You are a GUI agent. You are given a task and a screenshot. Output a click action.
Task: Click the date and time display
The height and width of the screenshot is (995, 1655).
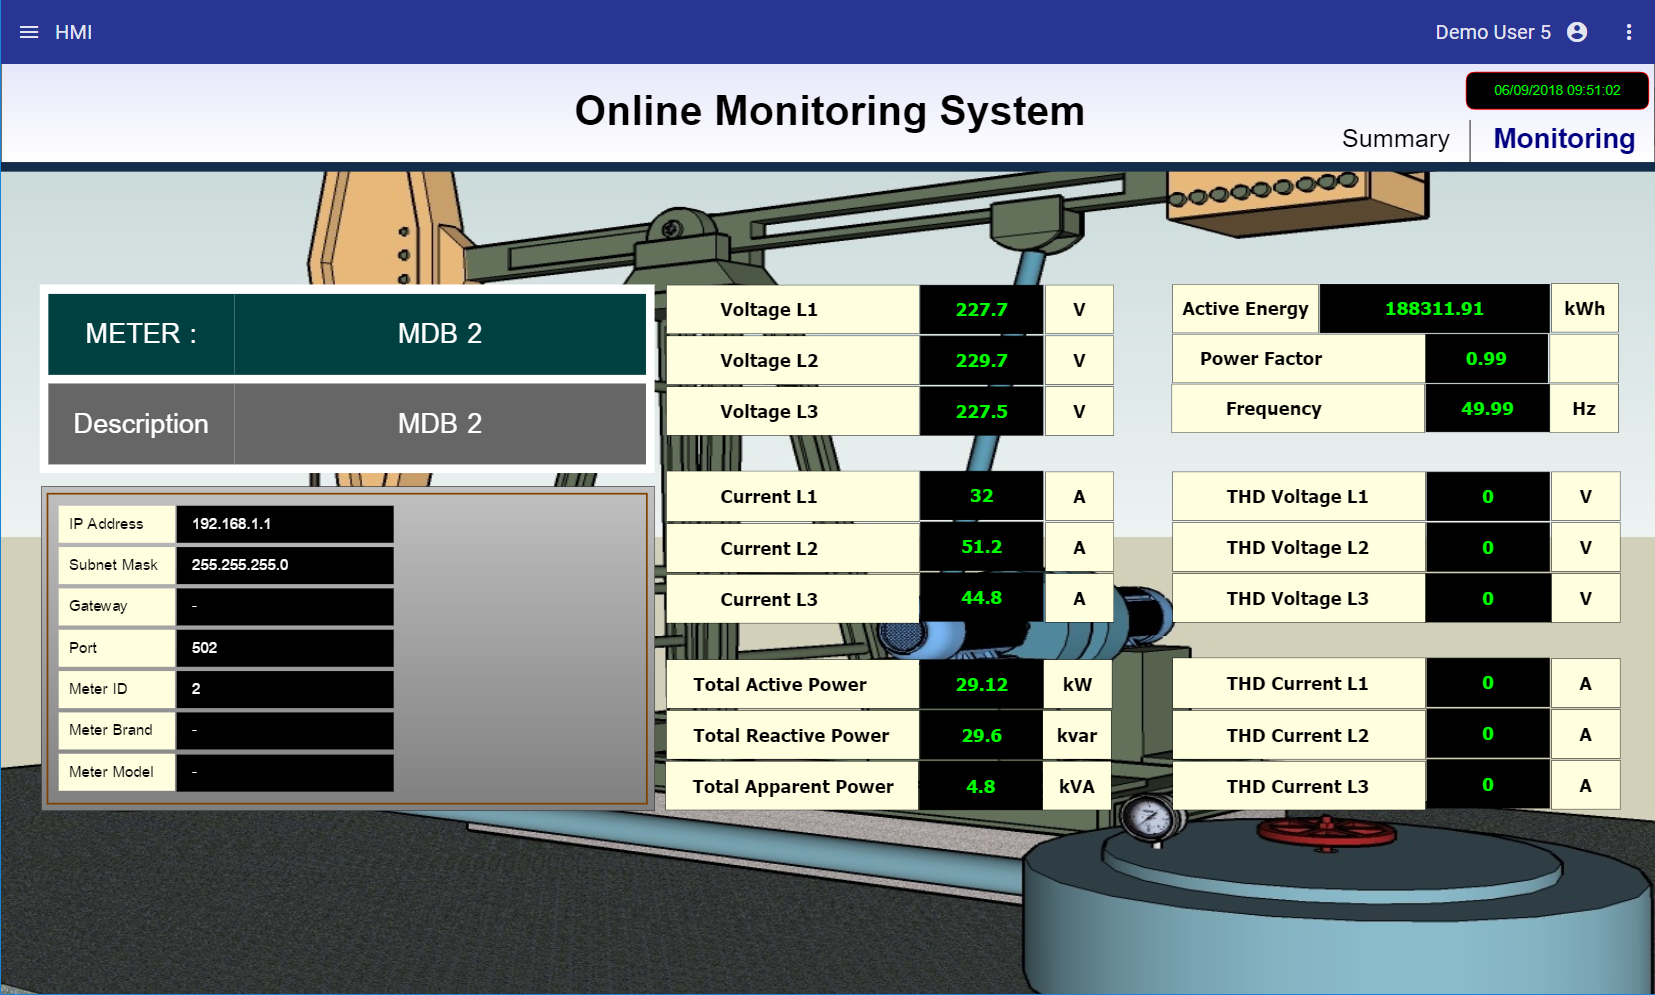pos(1556,91)
